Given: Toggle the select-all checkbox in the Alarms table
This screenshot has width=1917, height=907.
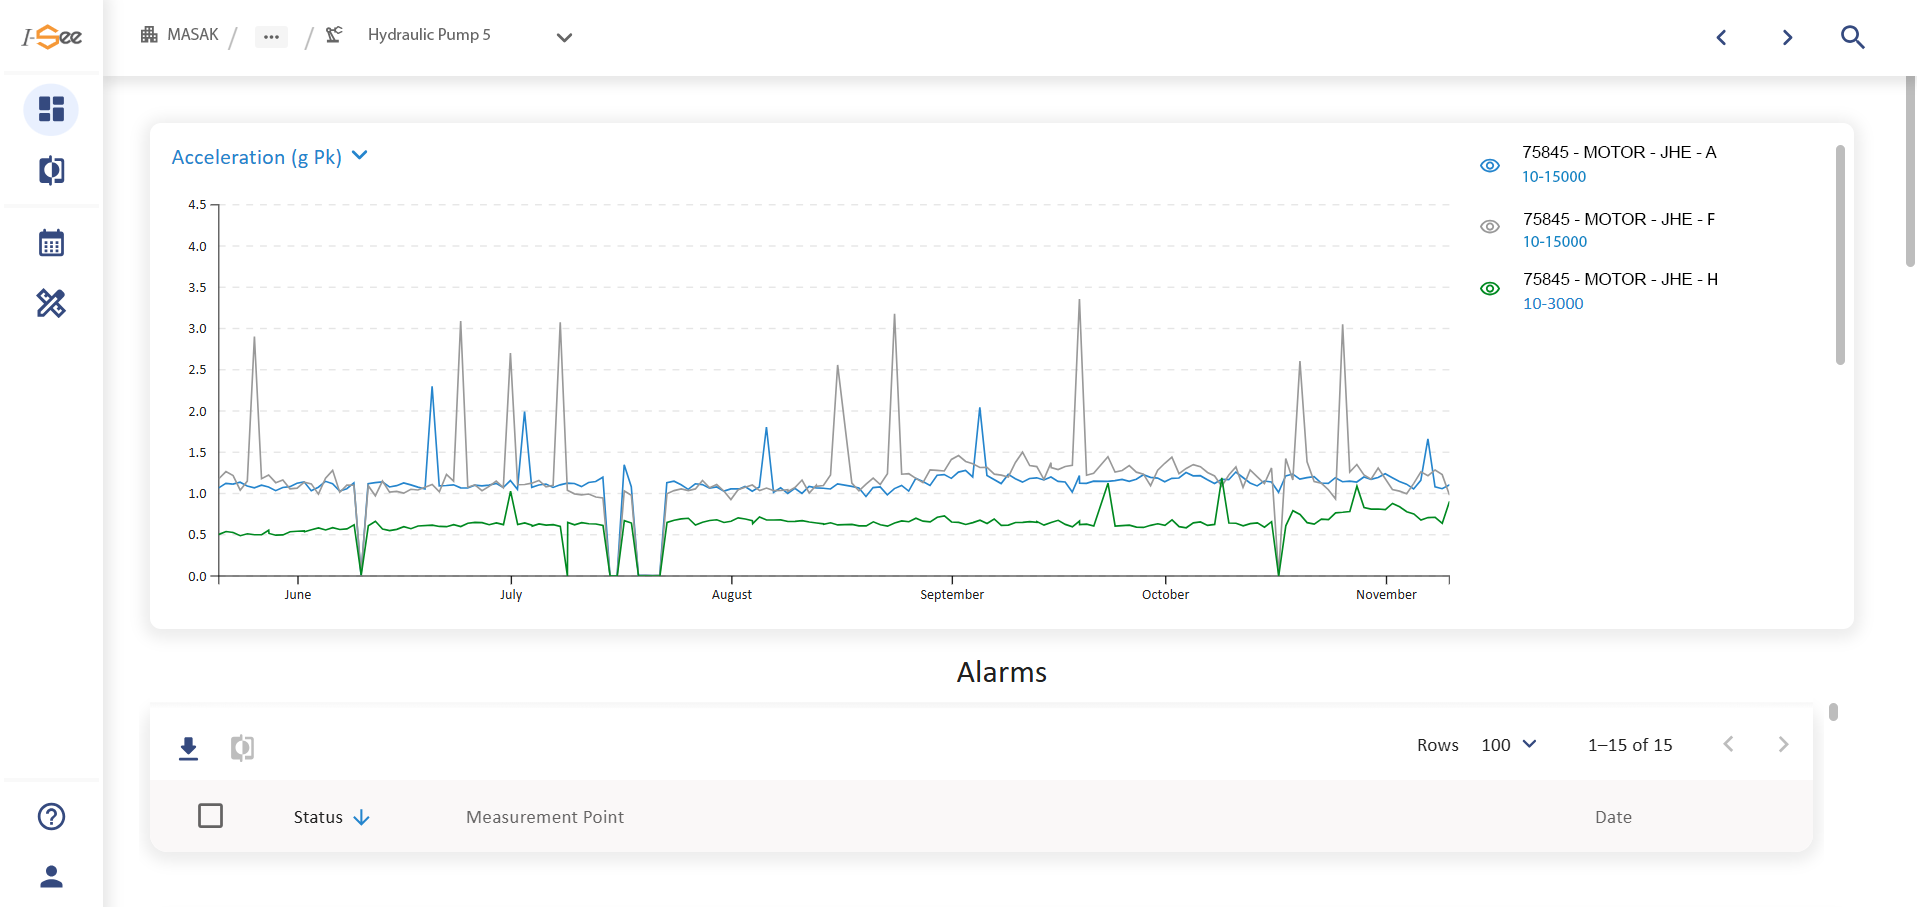Looking at the screenshot, I should point(211,816).
